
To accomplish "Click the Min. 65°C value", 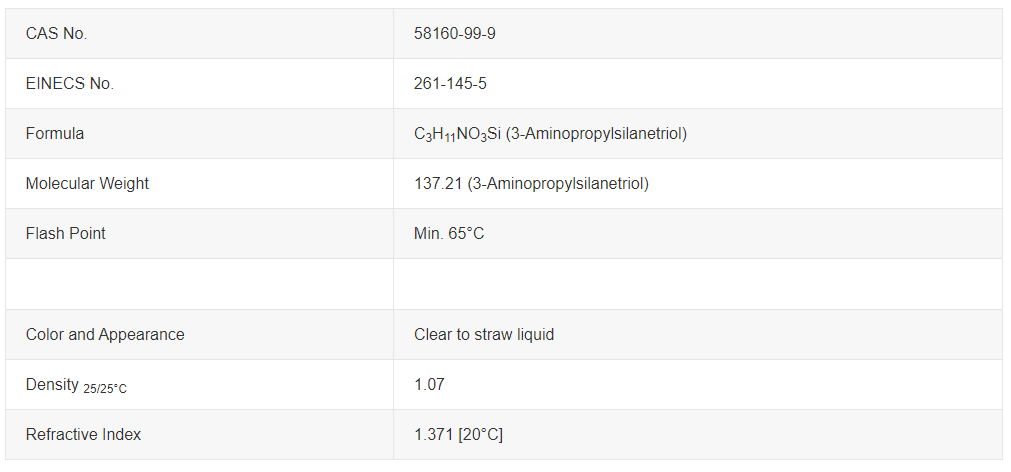I will (449, 234).
